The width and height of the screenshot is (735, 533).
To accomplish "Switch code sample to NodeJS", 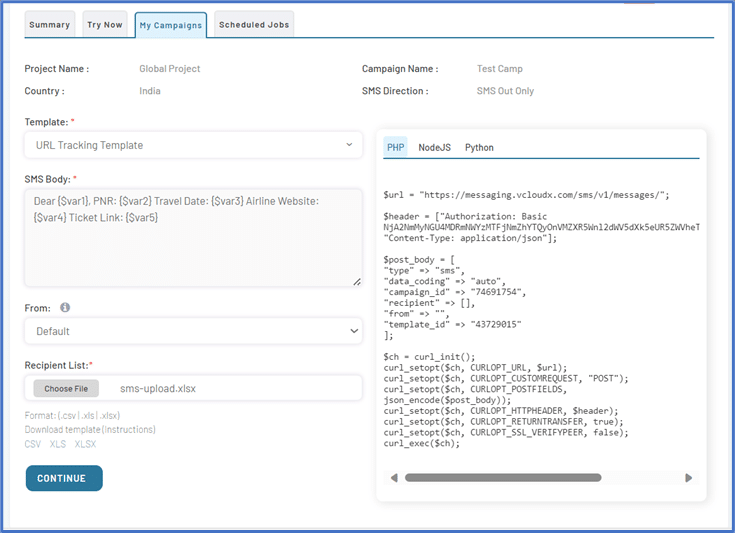I will pos(435,147).
